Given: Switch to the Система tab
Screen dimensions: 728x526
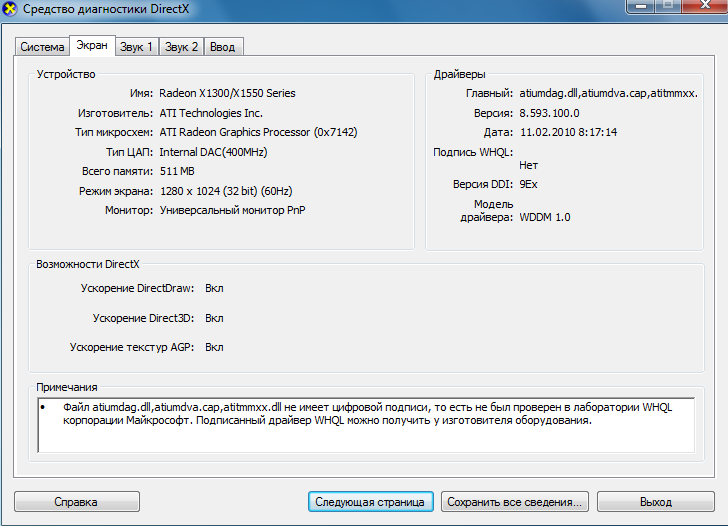Looking at the screenshot, I should click(x=42, y=47).
